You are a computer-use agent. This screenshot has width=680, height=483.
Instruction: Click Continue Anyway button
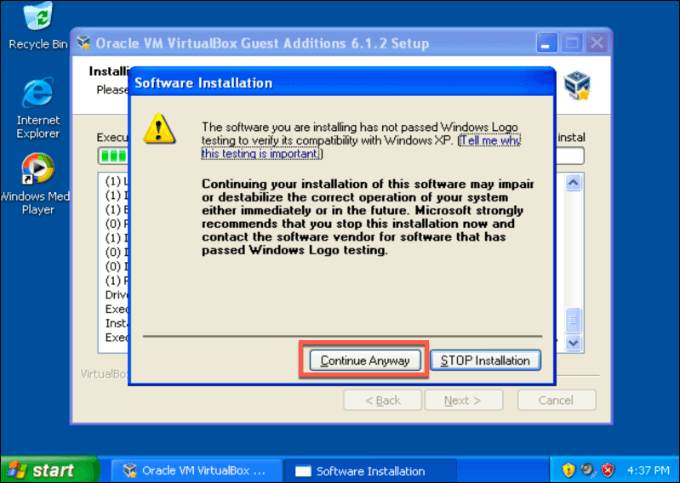point(365,360)
